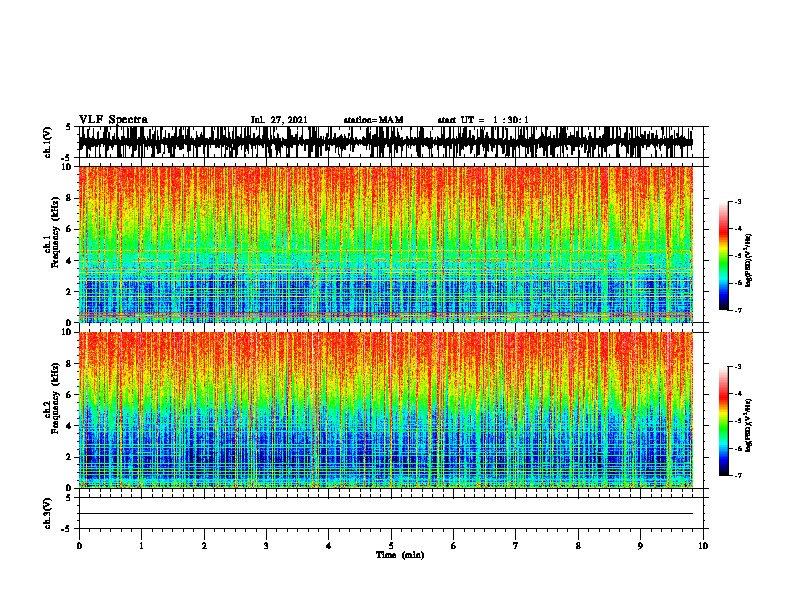Click time axis tick label "8"

(578, 546)
